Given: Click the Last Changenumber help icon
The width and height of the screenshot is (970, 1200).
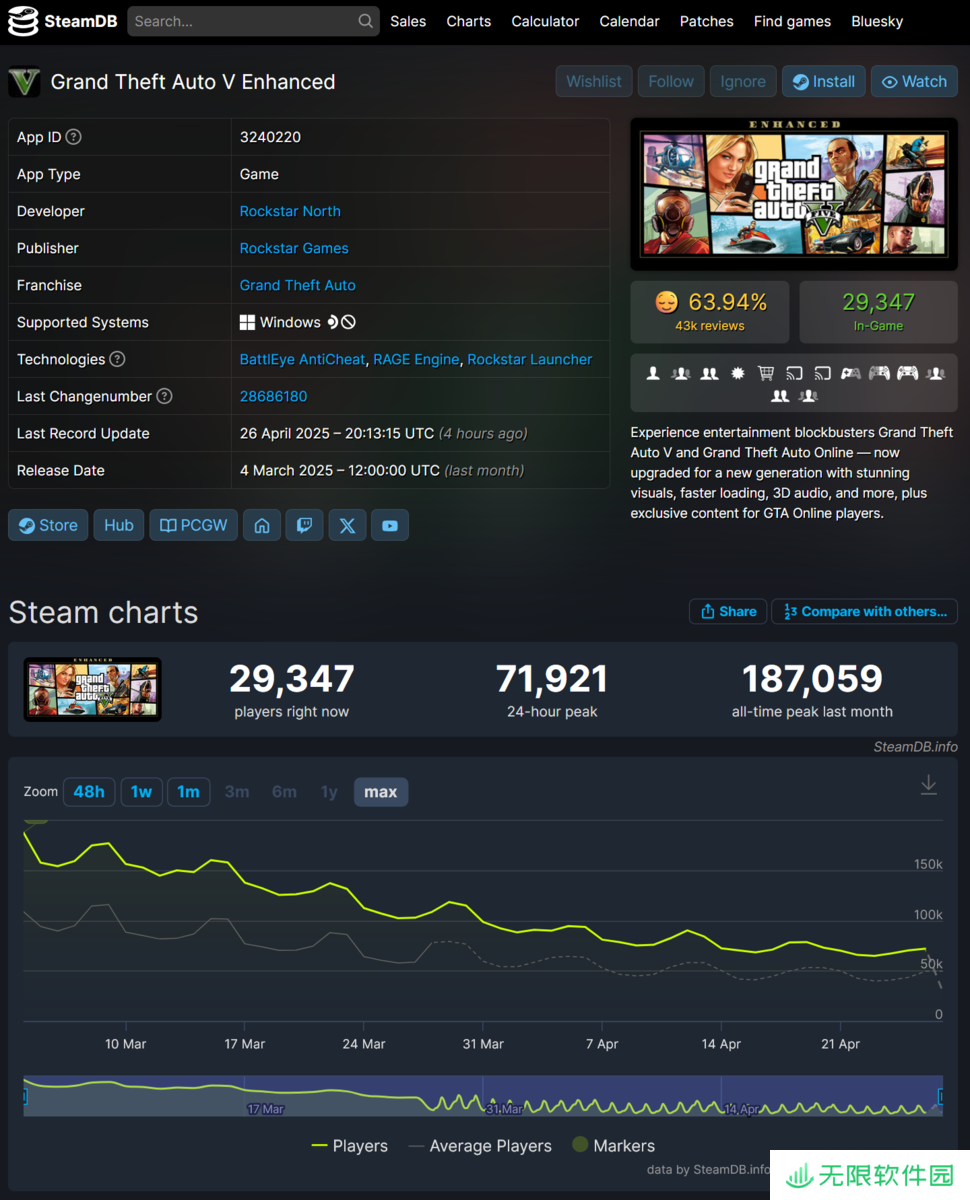Looking at the screenshot, I should pos(164,396).
